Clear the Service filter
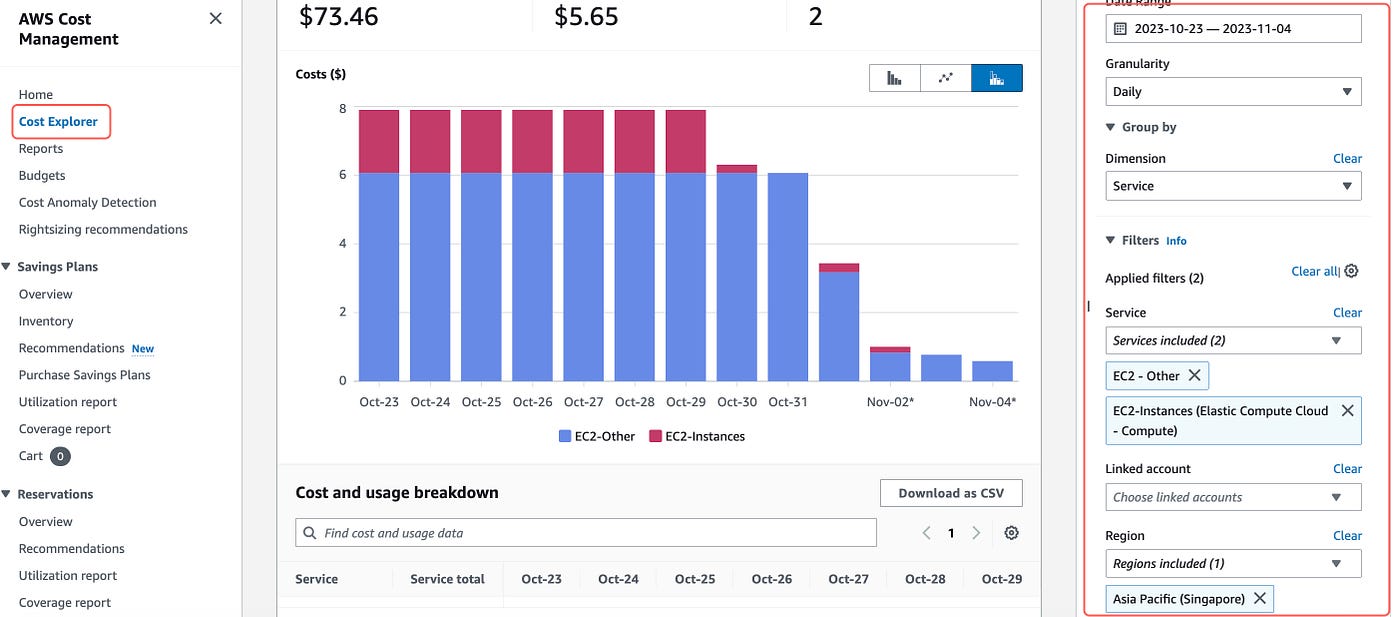 point(1347,312)
